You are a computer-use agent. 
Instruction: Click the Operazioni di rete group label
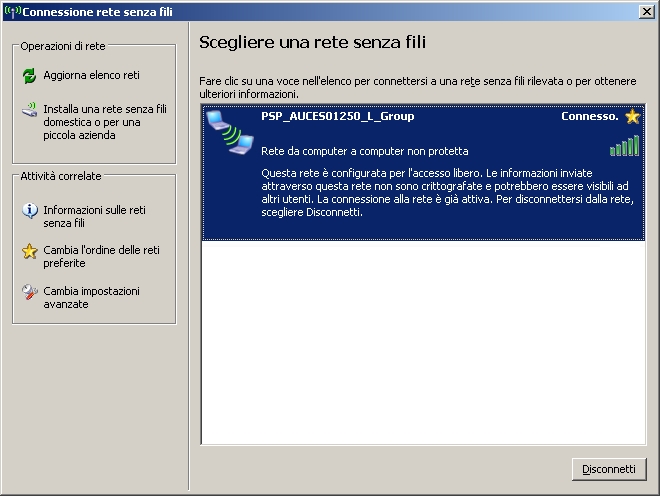[x=63, y=46]
